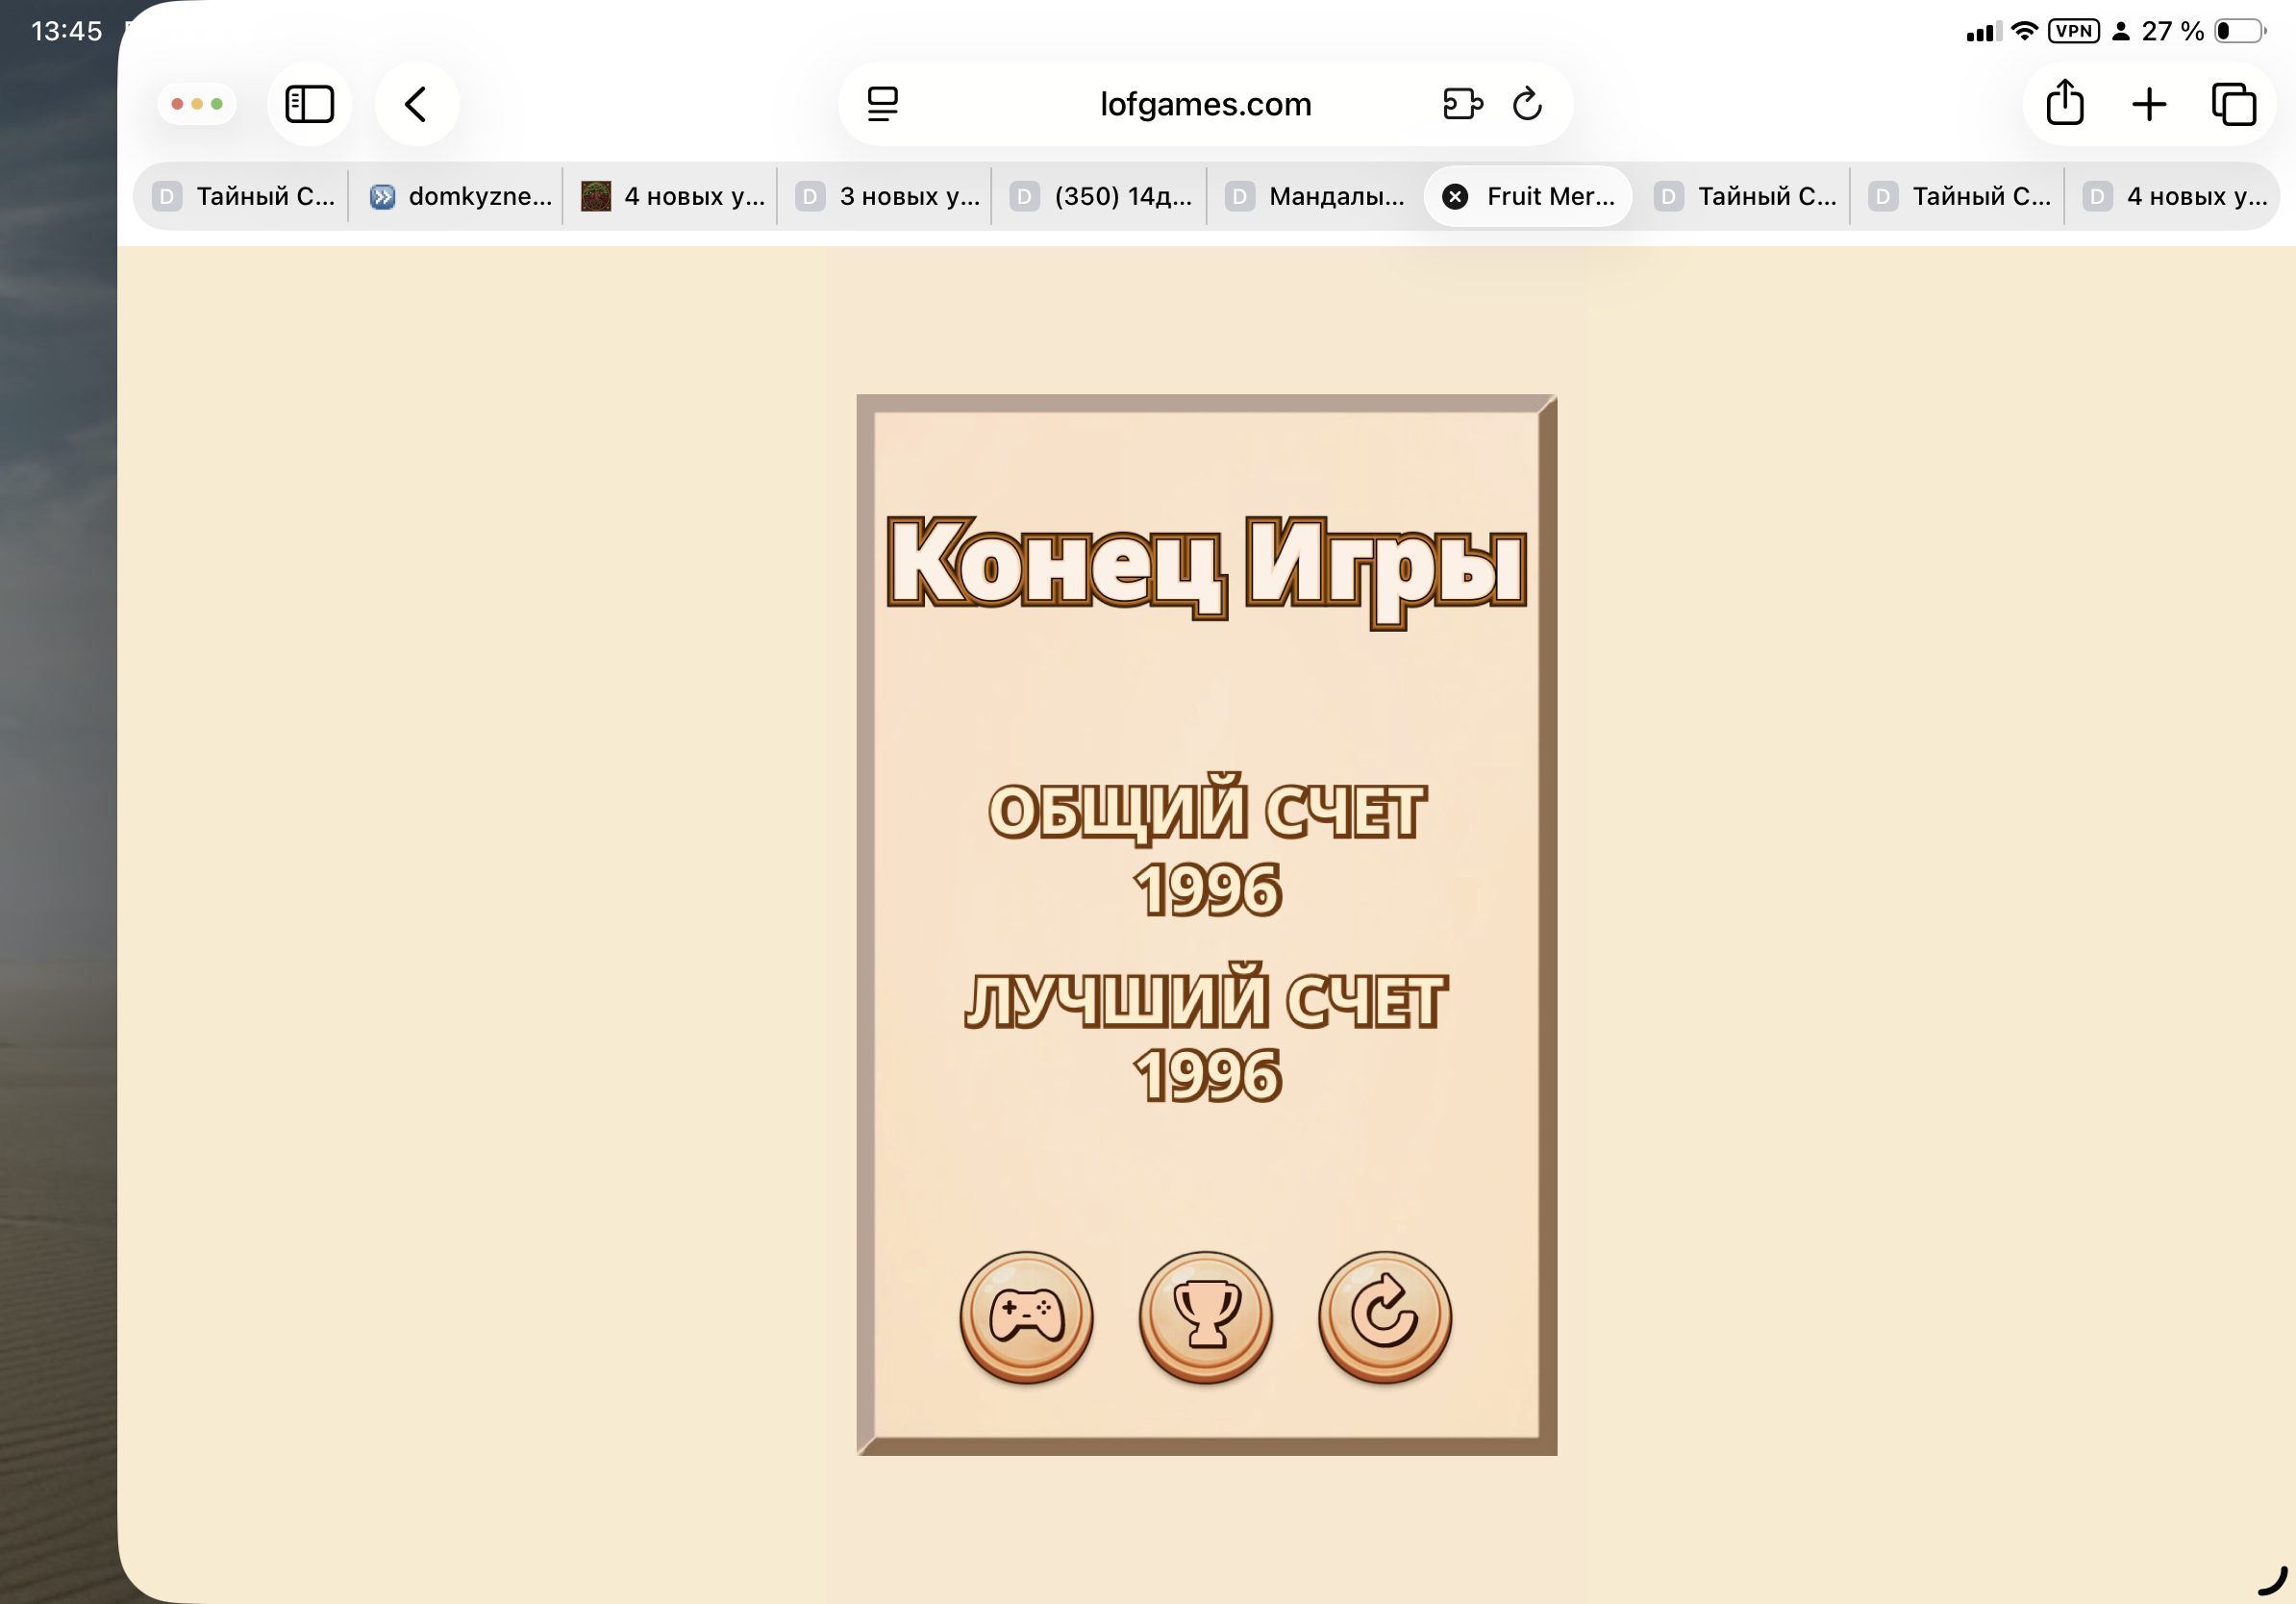Viewport: 2296px width, 1604px height.
Task: Reload the lofgames.com page
Action: click(x=1527, y=104)
